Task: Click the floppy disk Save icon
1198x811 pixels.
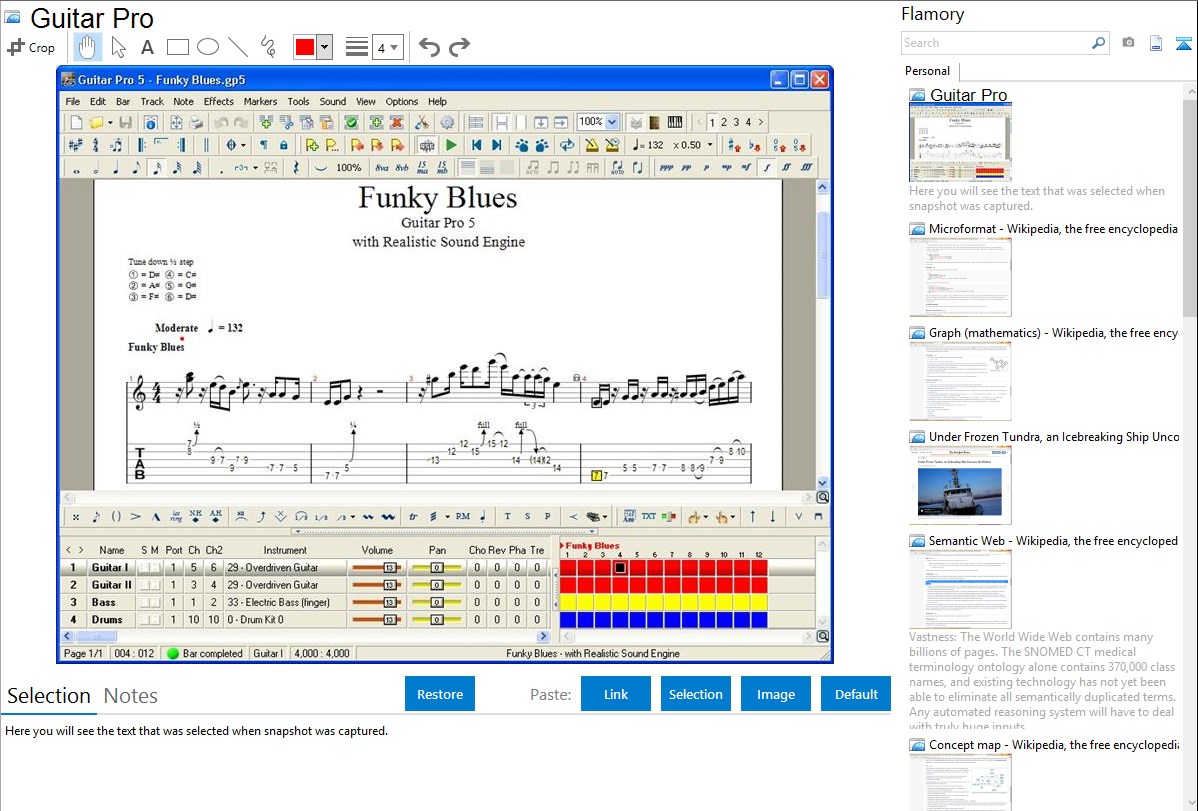Action: [x=126, y=122]
